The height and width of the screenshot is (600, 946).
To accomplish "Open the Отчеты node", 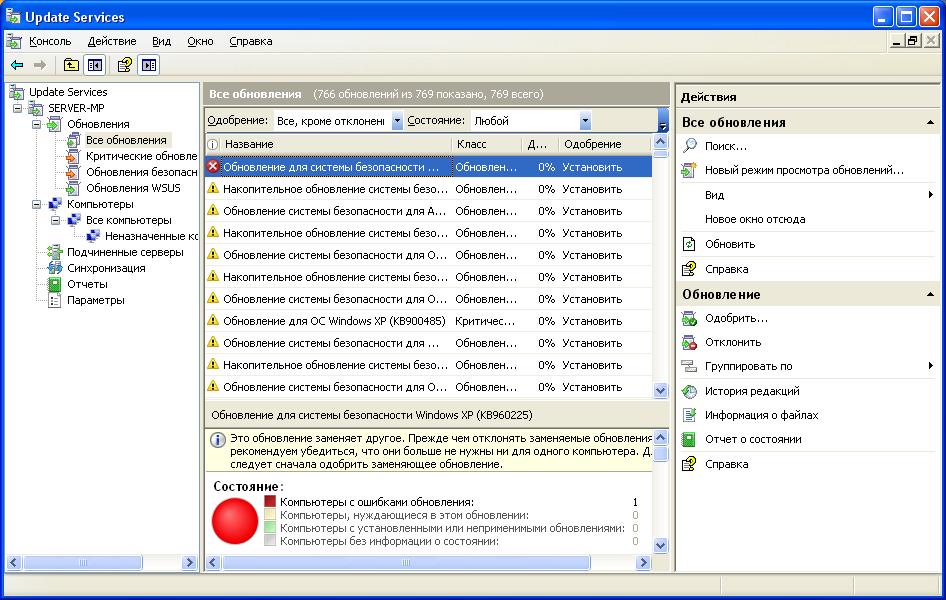I will point(87,284).
